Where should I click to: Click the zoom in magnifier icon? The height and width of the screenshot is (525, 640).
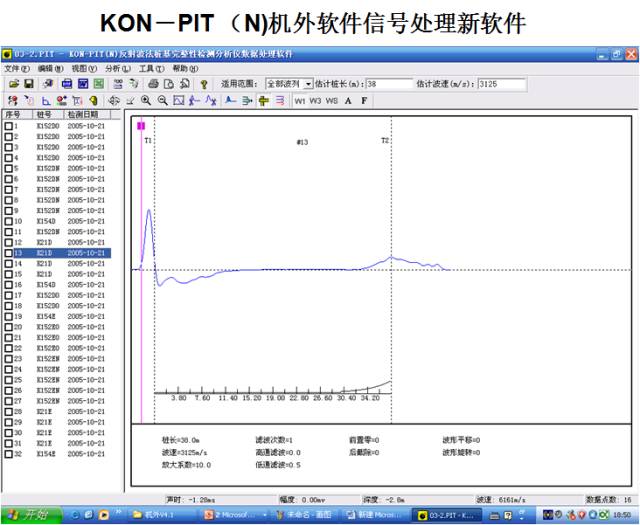(146, 101)
